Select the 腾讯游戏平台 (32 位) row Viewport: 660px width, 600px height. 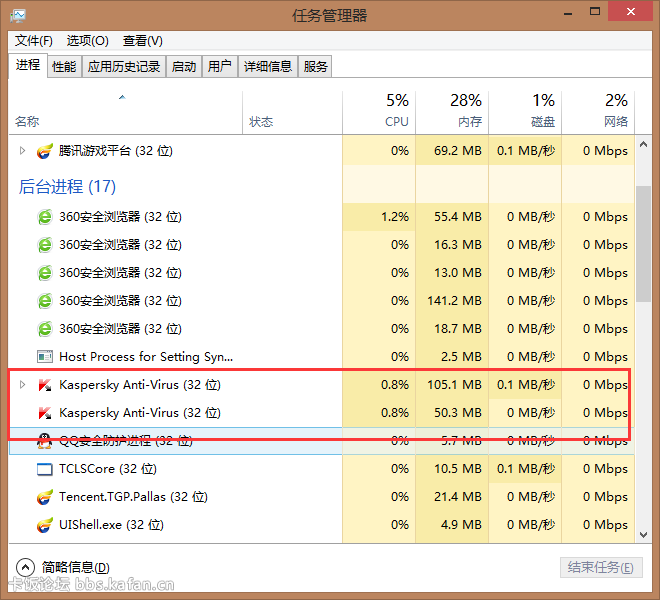[x=322, y=151]
